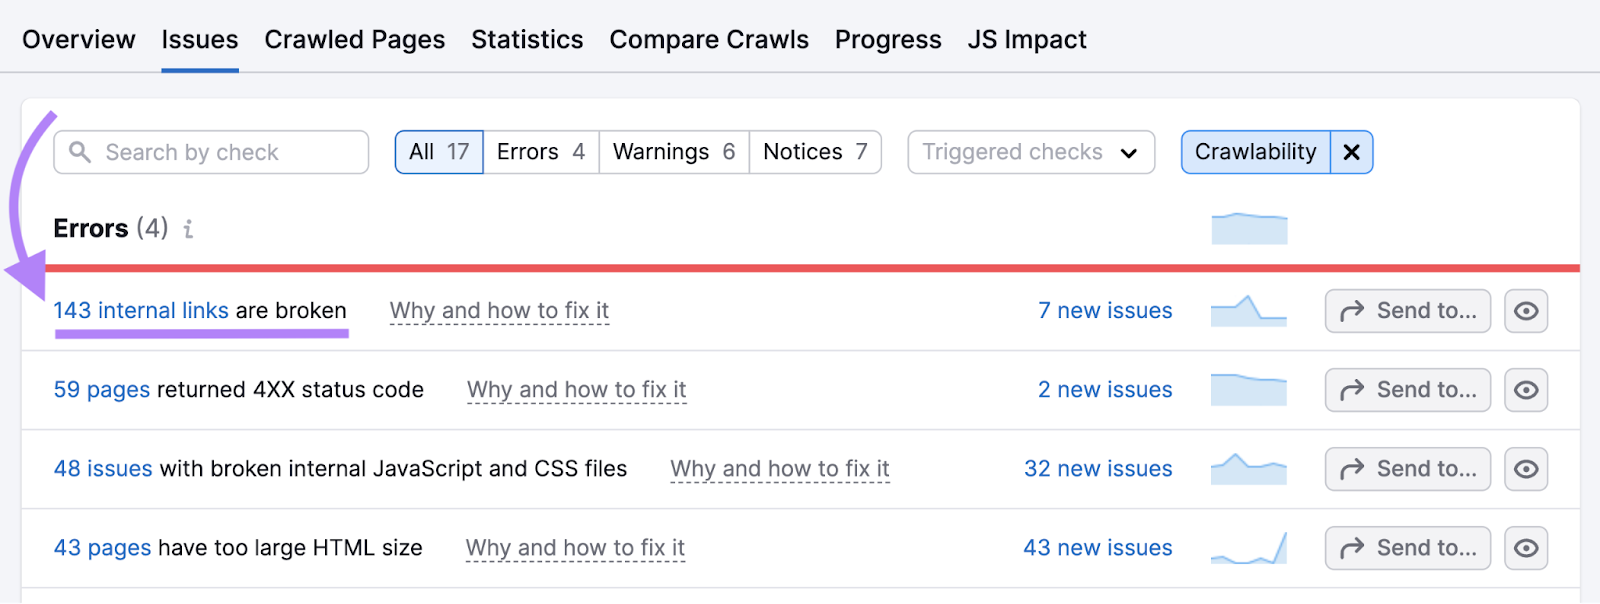Open the Triggered checks dropdown
Viewport: 1600px width, 604px height.
click(x=1030, y=152)
